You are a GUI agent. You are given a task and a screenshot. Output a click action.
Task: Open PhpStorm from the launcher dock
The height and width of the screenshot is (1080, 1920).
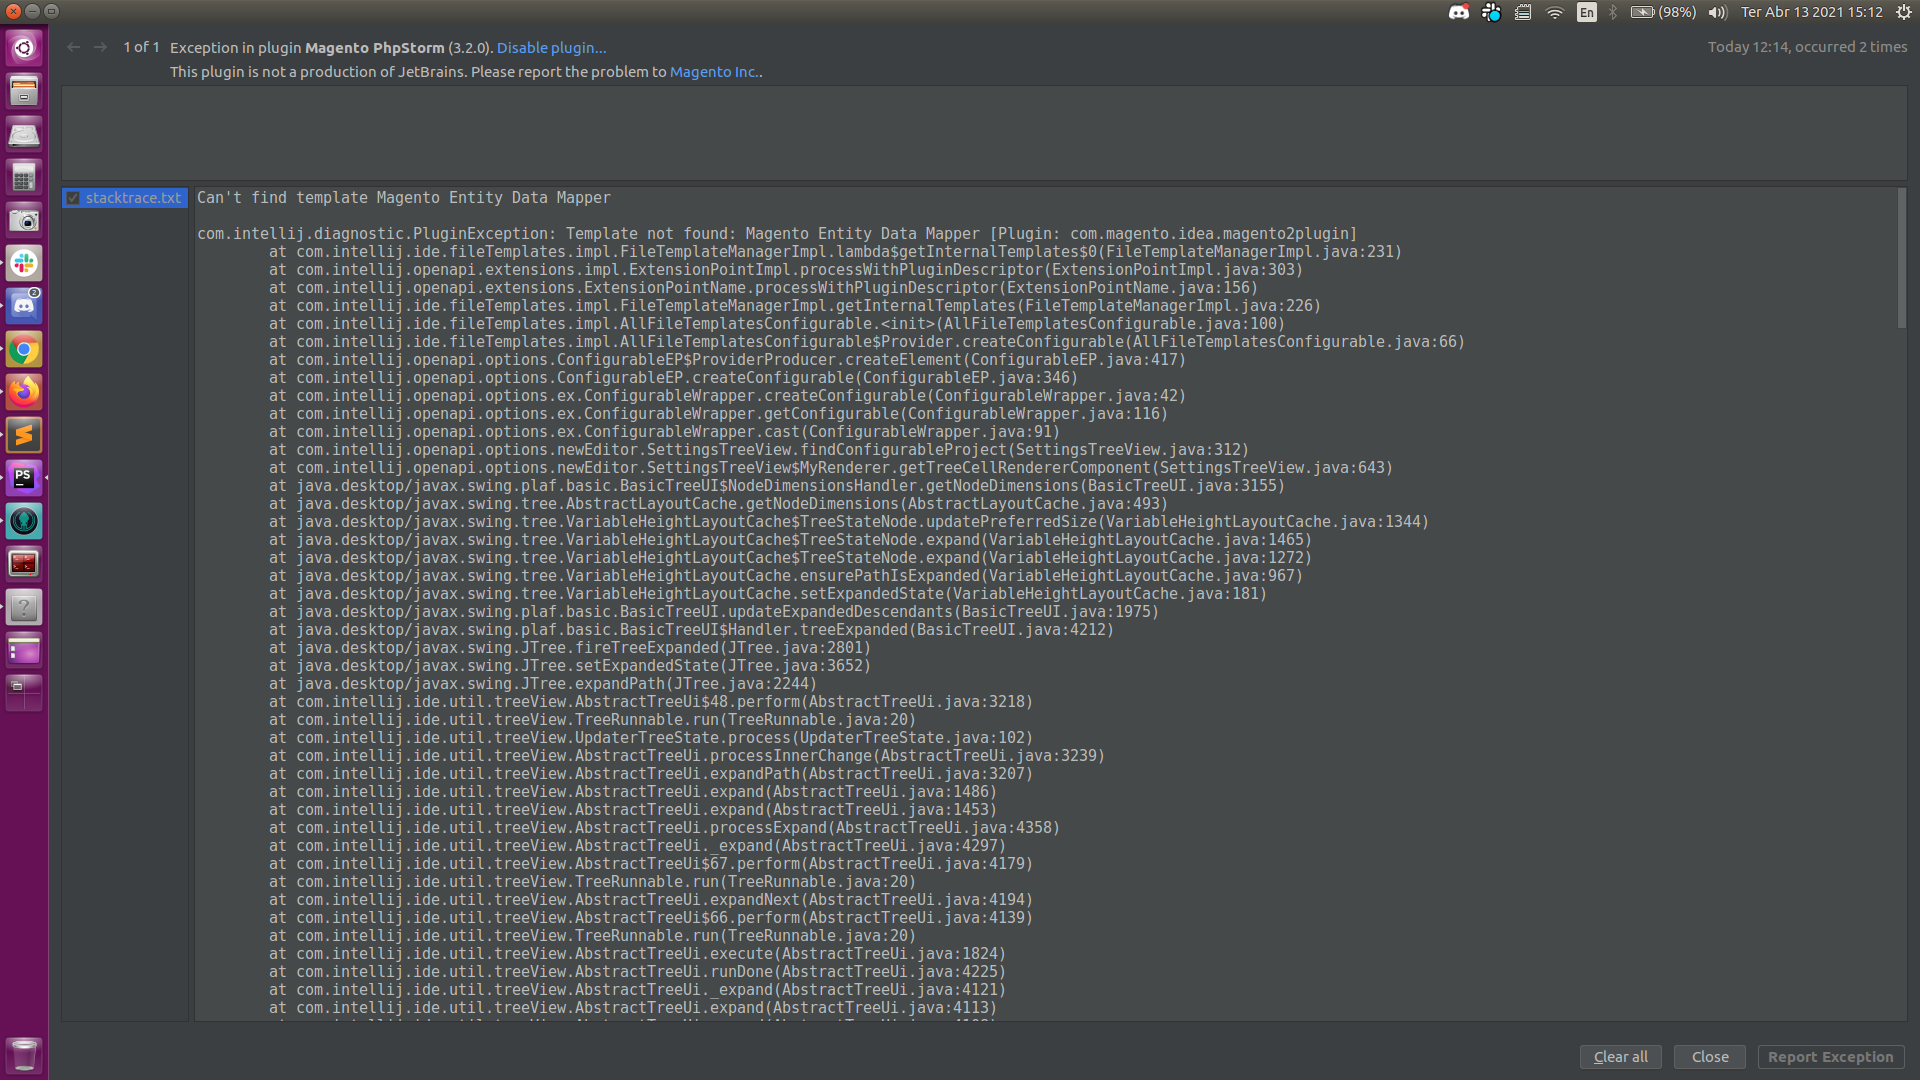pos(24,478)
